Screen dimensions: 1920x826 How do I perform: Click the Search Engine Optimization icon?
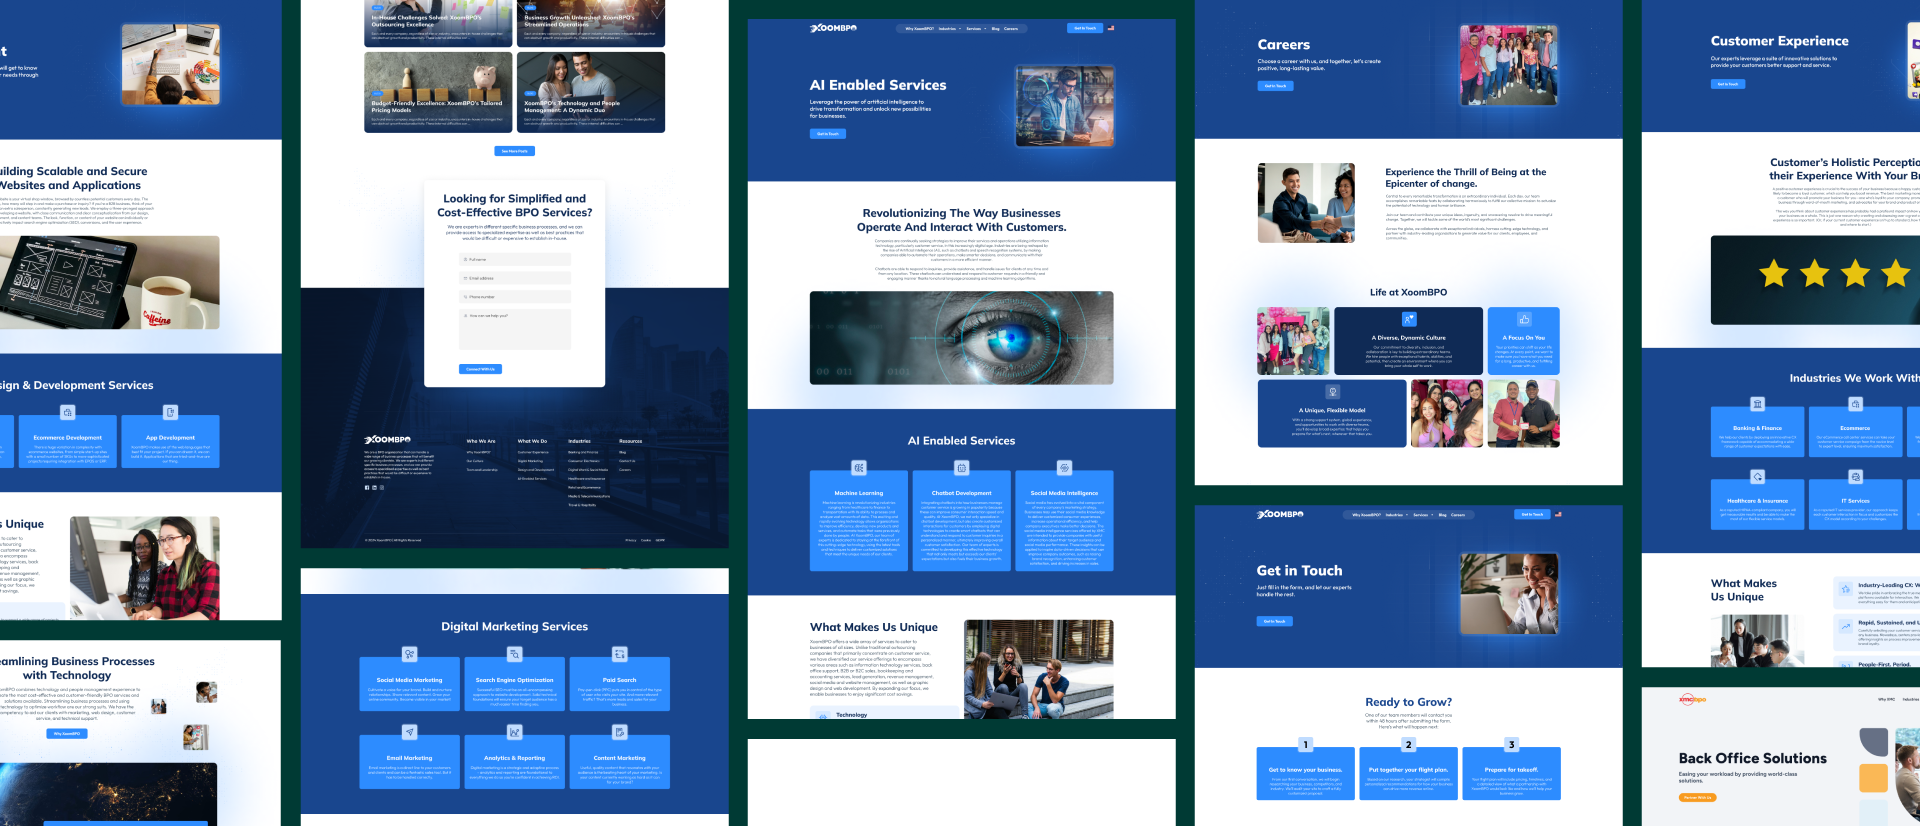(x=515, y=654)
